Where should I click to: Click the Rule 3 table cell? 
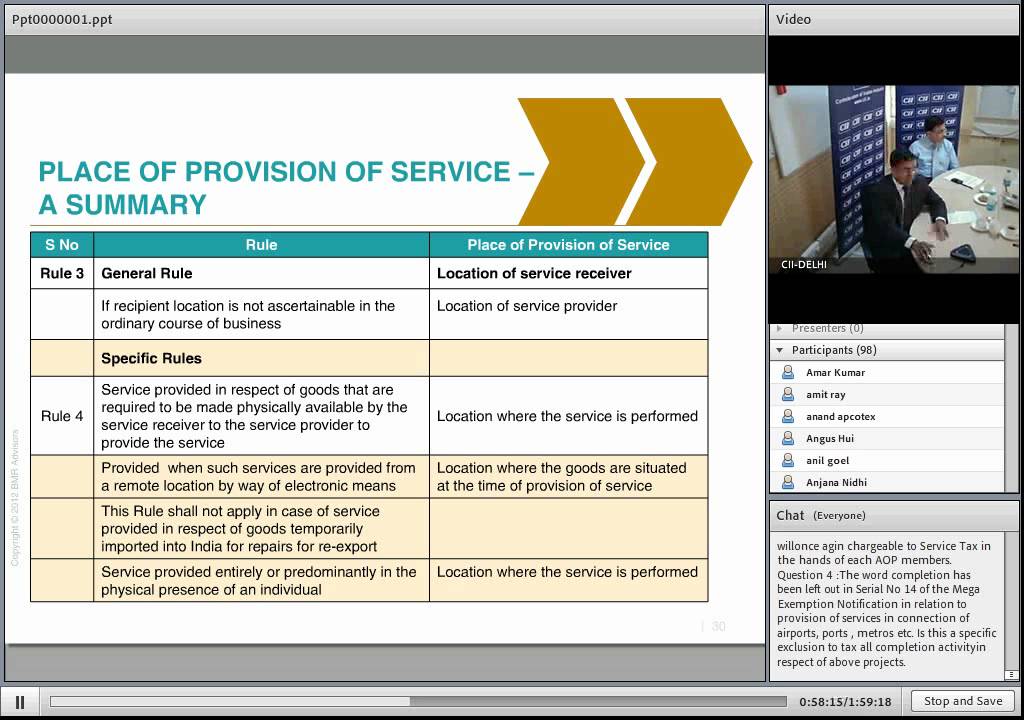point(62,273)
